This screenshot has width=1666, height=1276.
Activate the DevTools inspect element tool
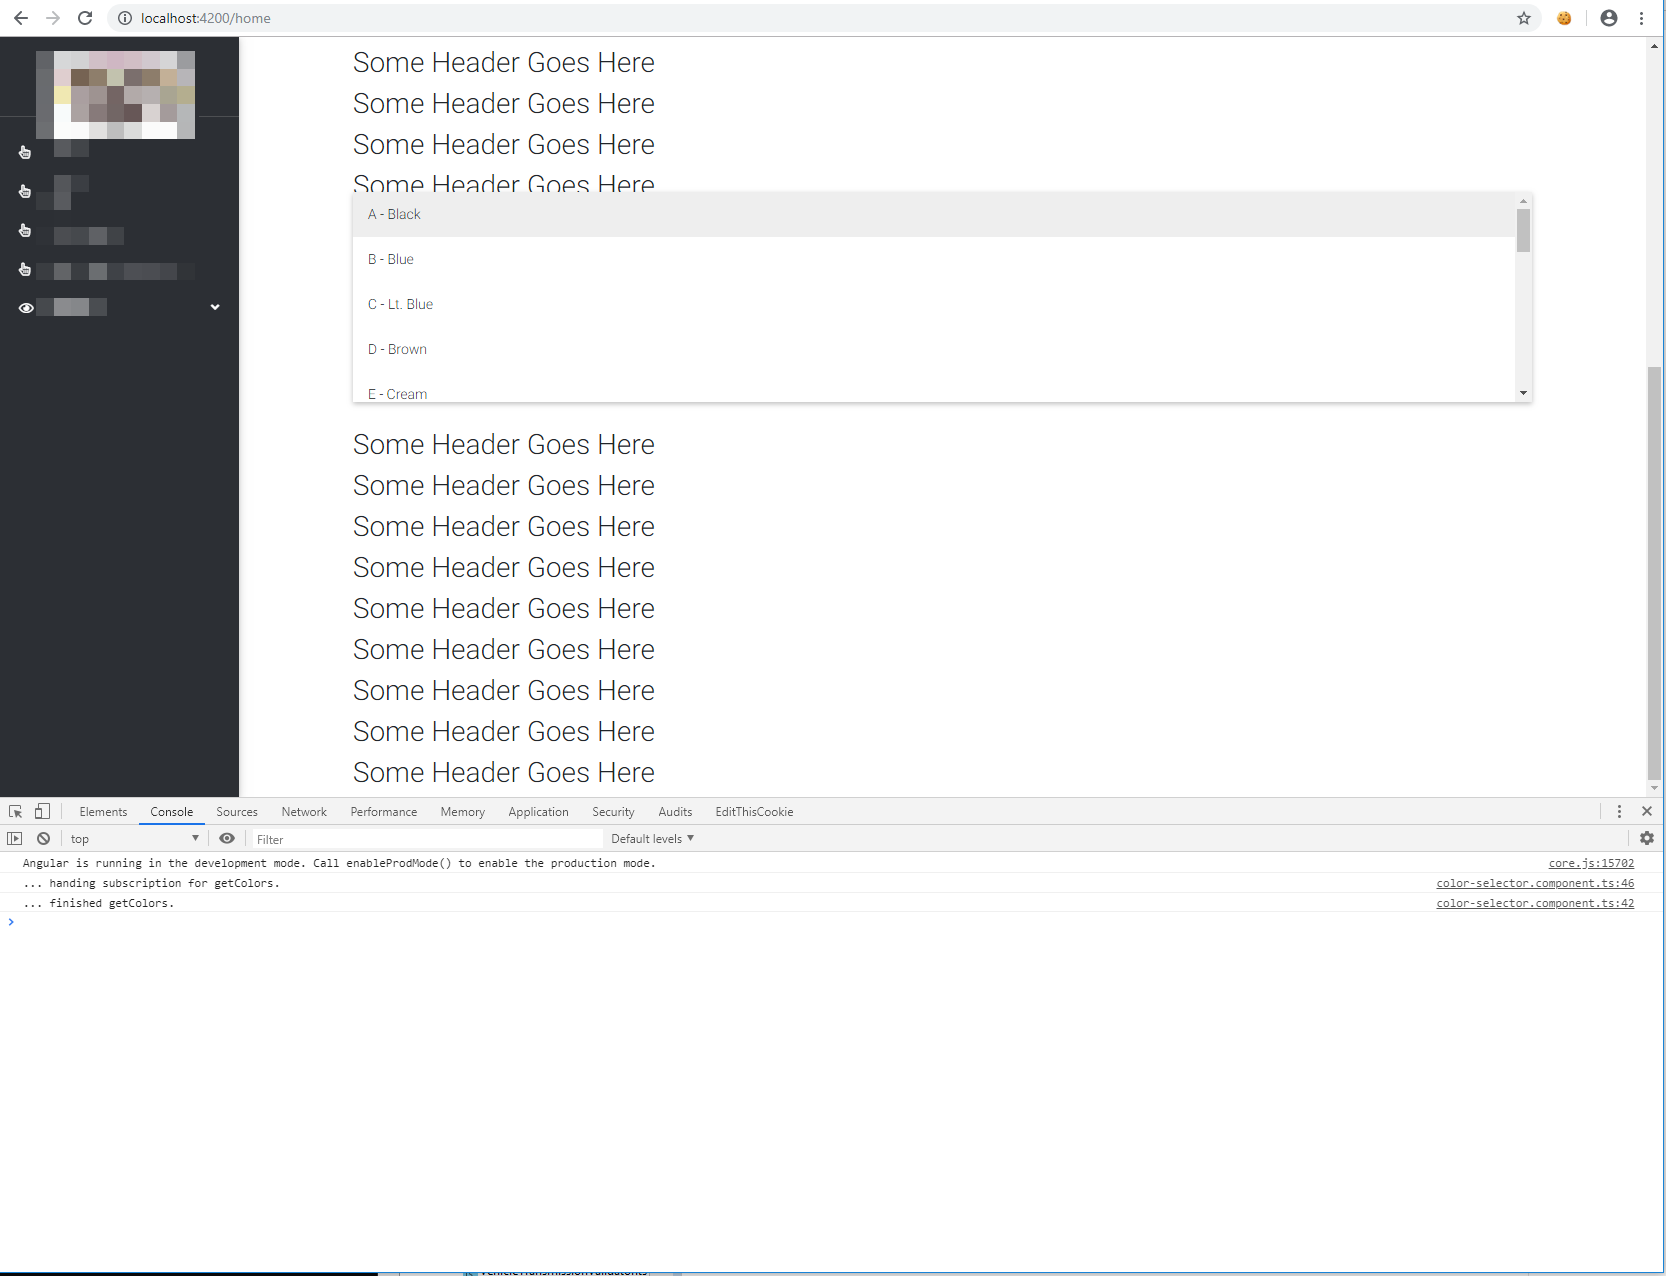click(16, 812)
